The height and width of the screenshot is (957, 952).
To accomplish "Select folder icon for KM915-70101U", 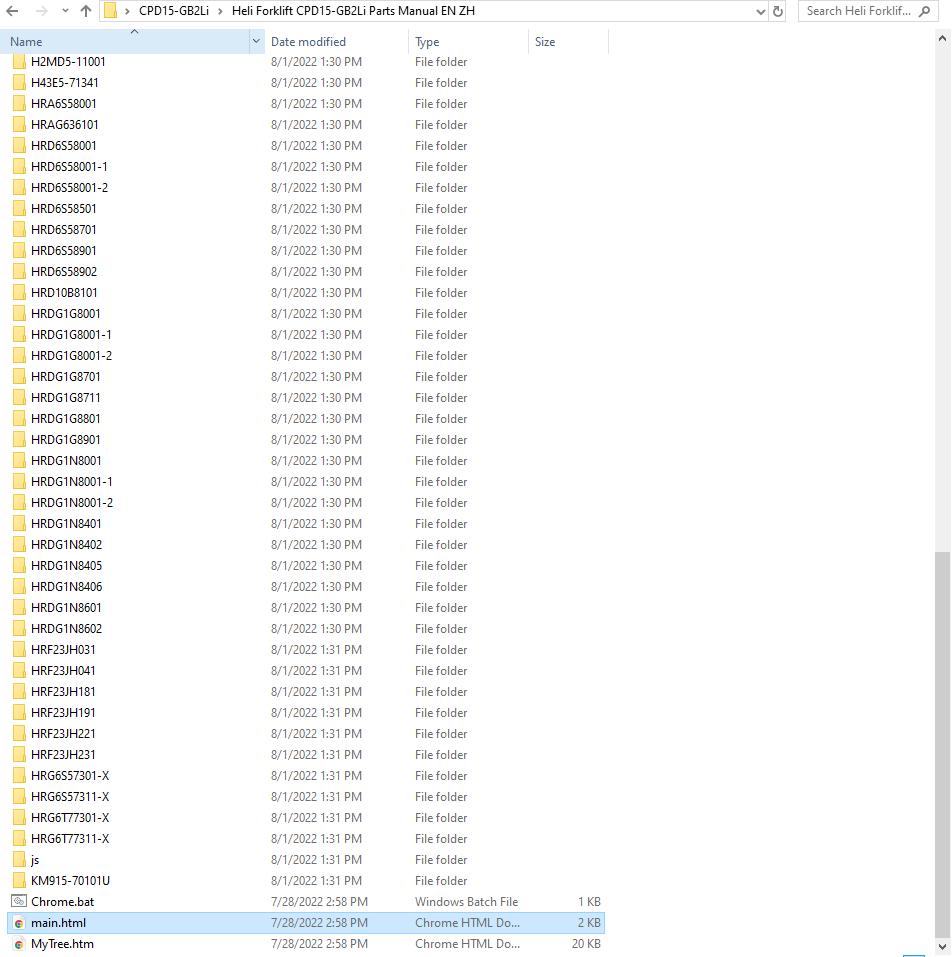I will coord(19,881).
